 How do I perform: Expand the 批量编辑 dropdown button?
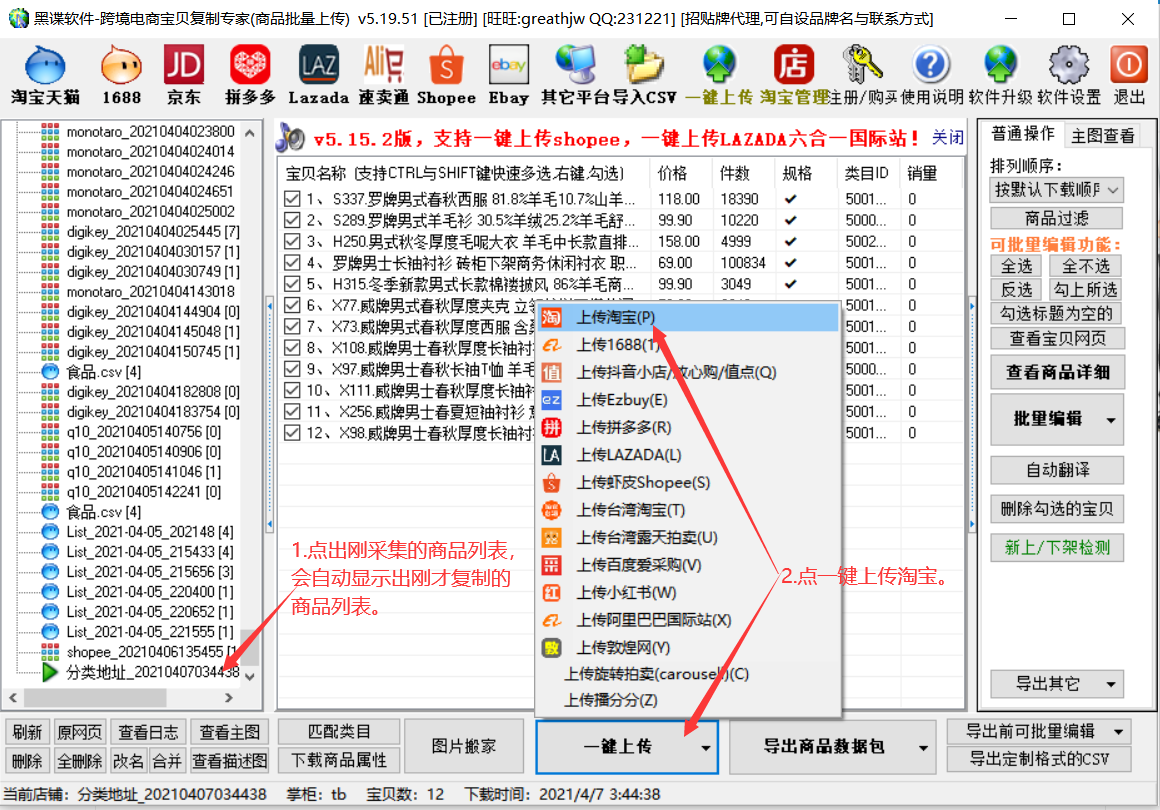[1111, 419]
